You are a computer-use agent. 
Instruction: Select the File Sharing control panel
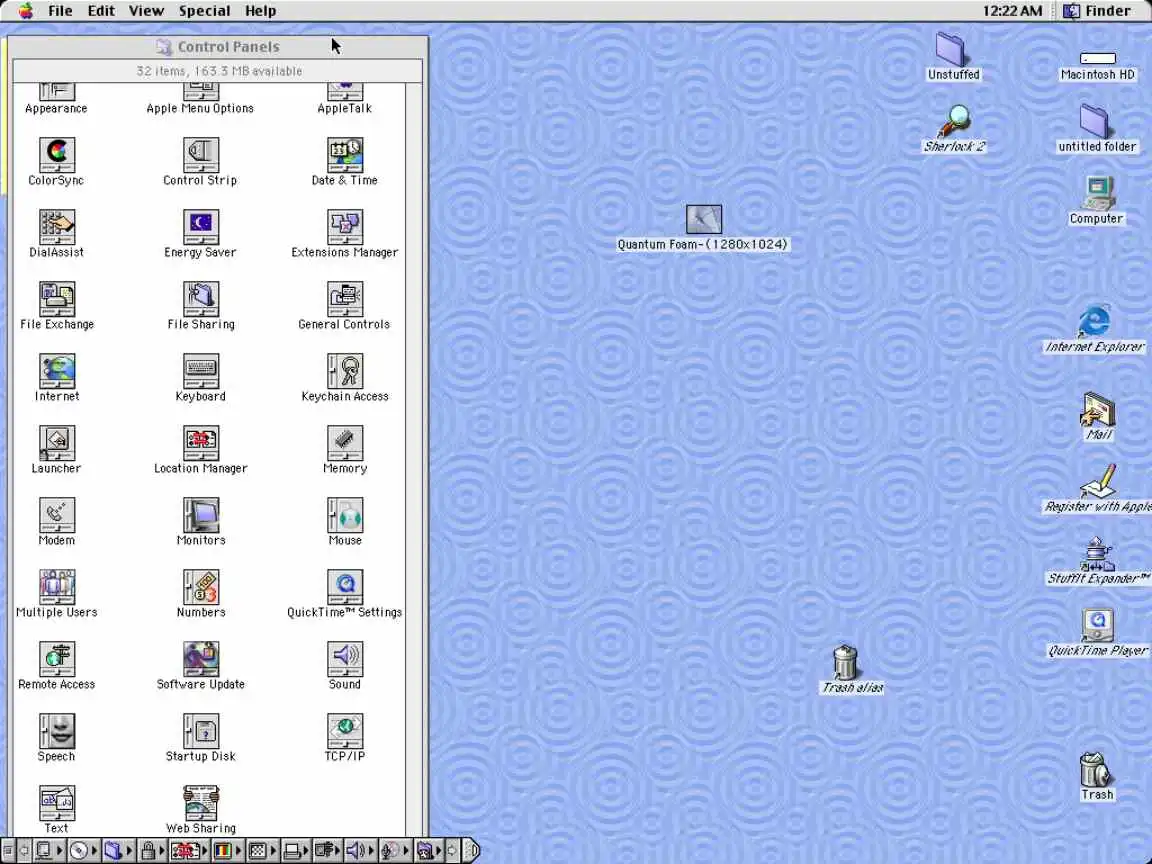point(201,299)
